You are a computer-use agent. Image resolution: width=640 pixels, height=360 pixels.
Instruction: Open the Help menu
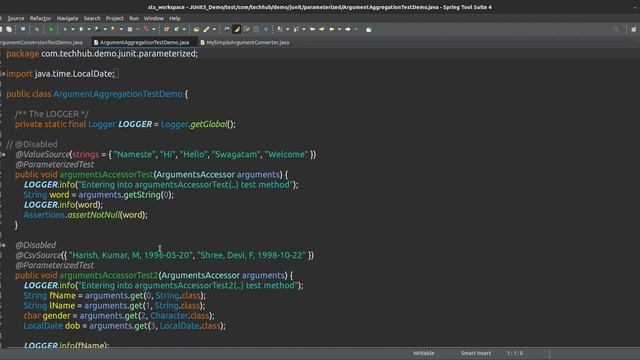click(x=174, y=18)
